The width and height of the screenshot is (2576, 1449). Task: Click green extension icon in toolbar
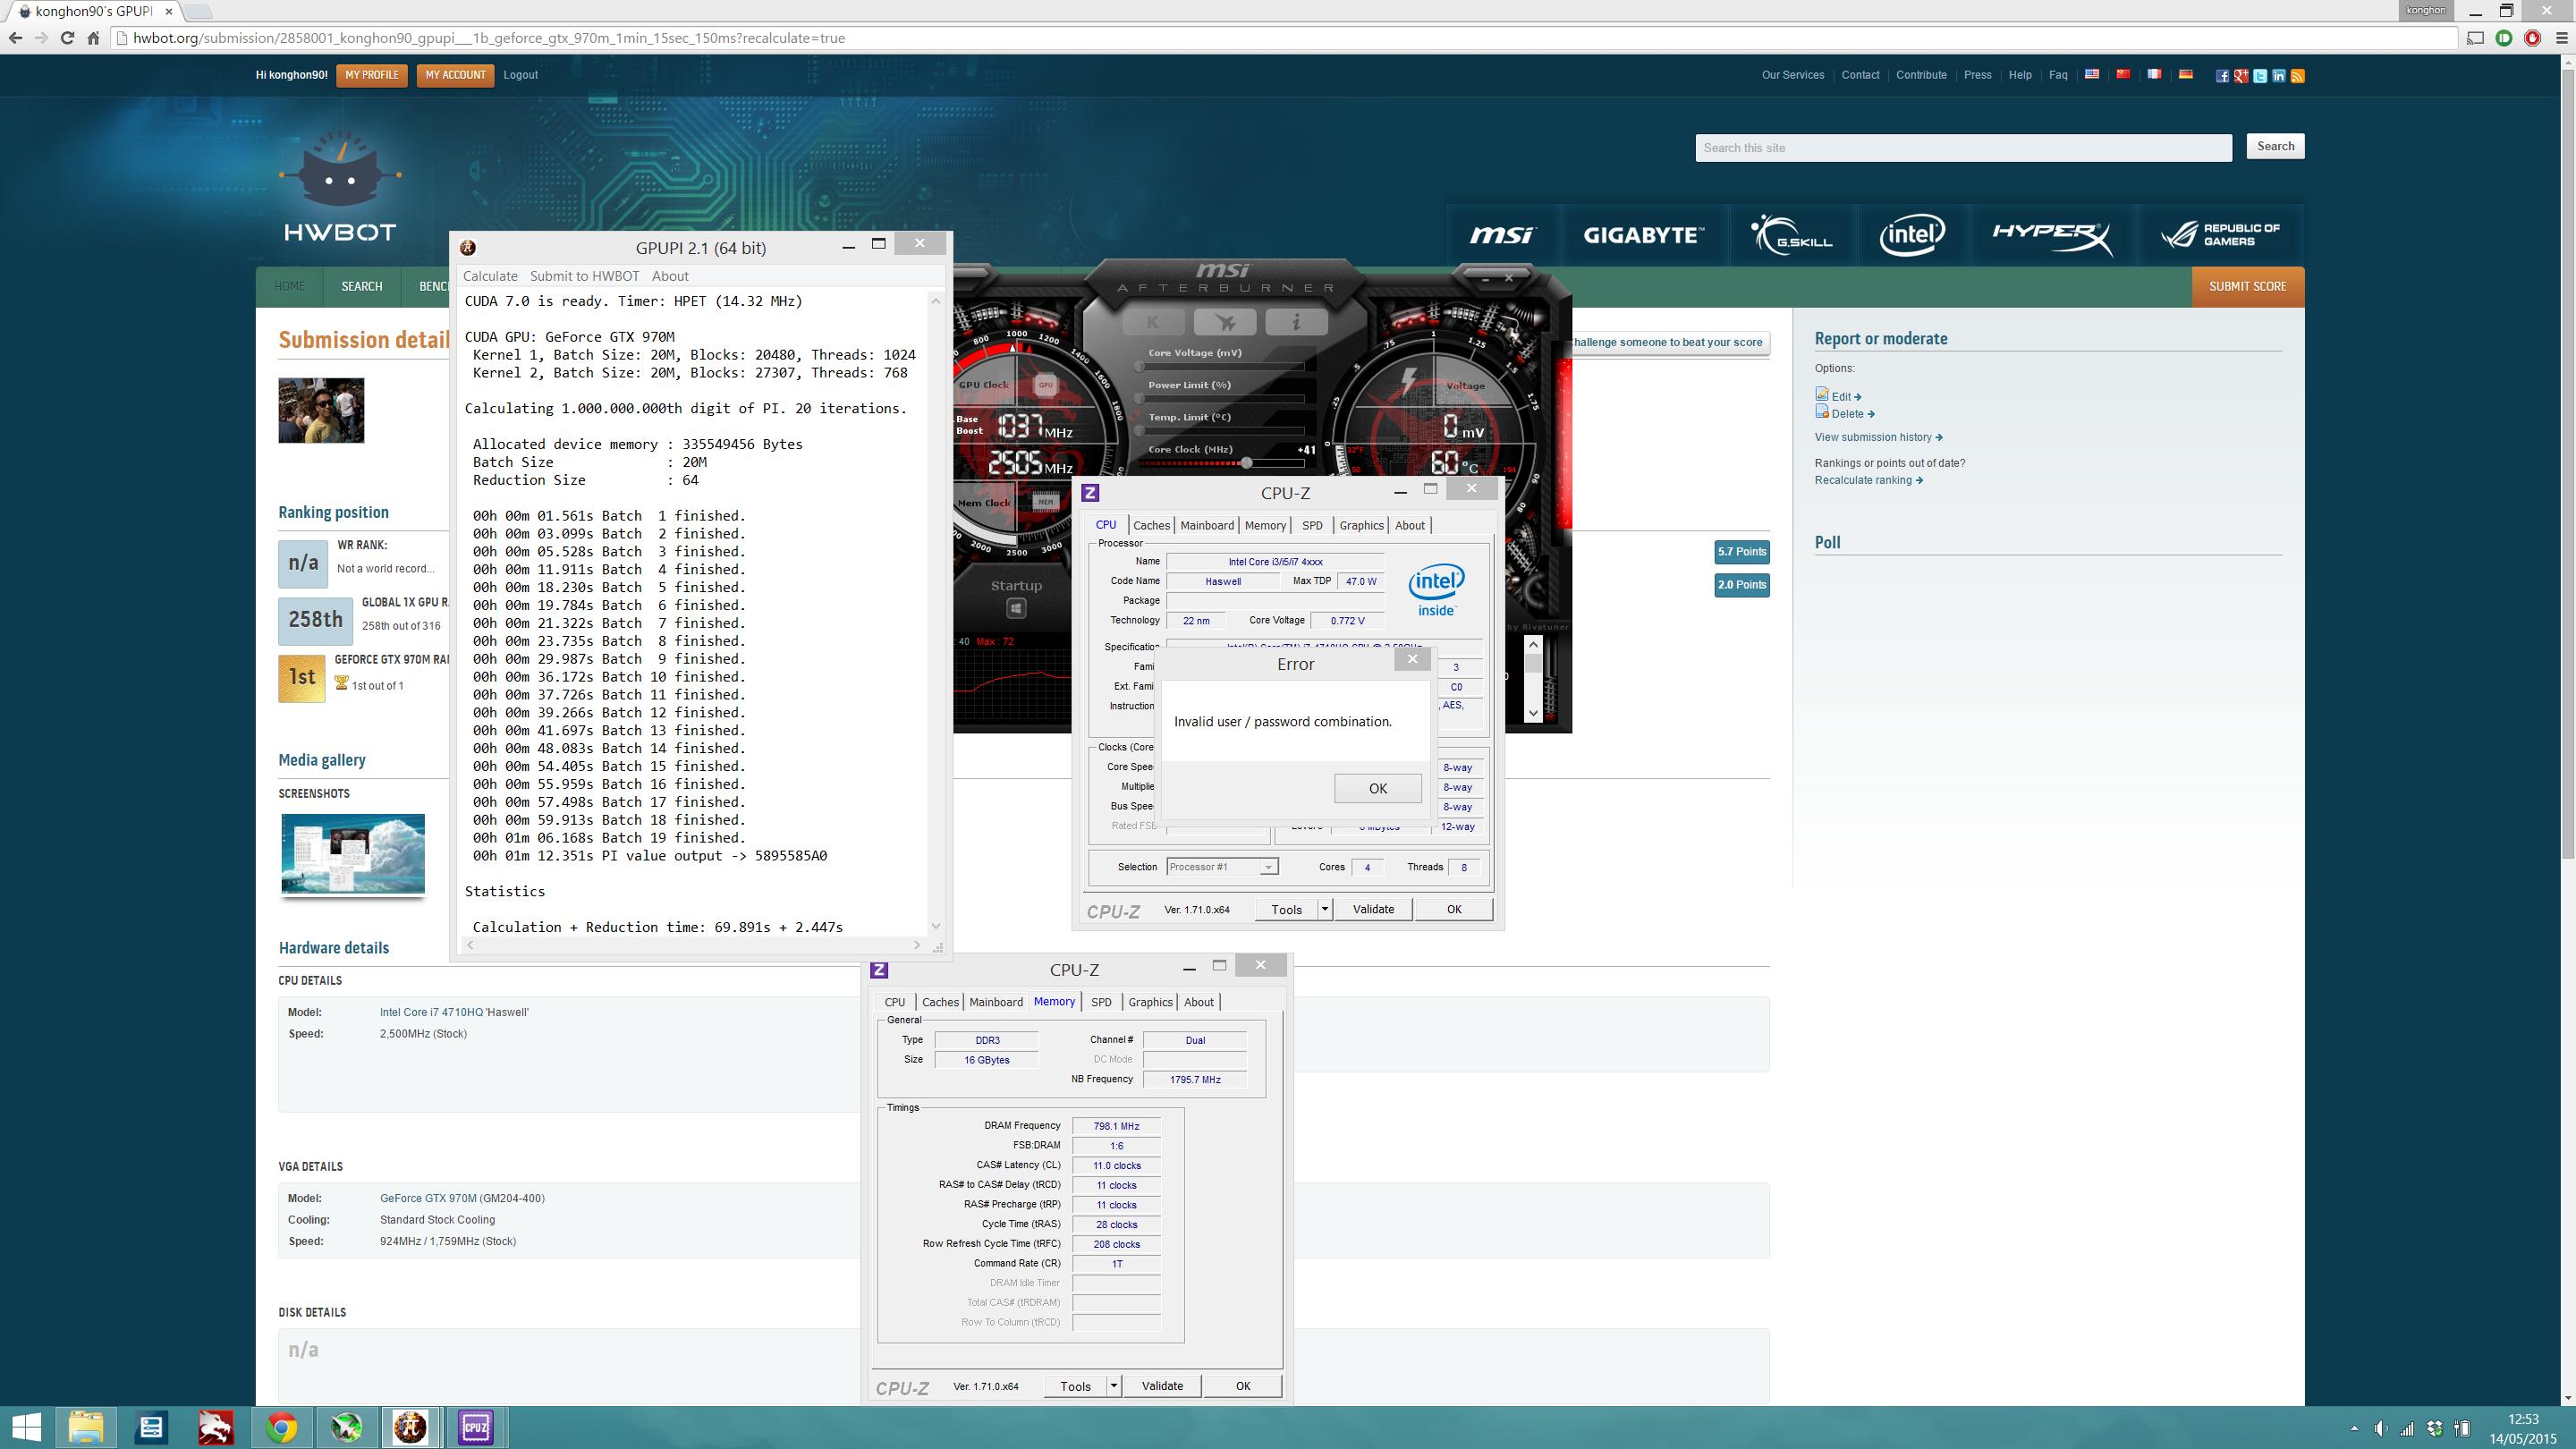pos(2505,38)
